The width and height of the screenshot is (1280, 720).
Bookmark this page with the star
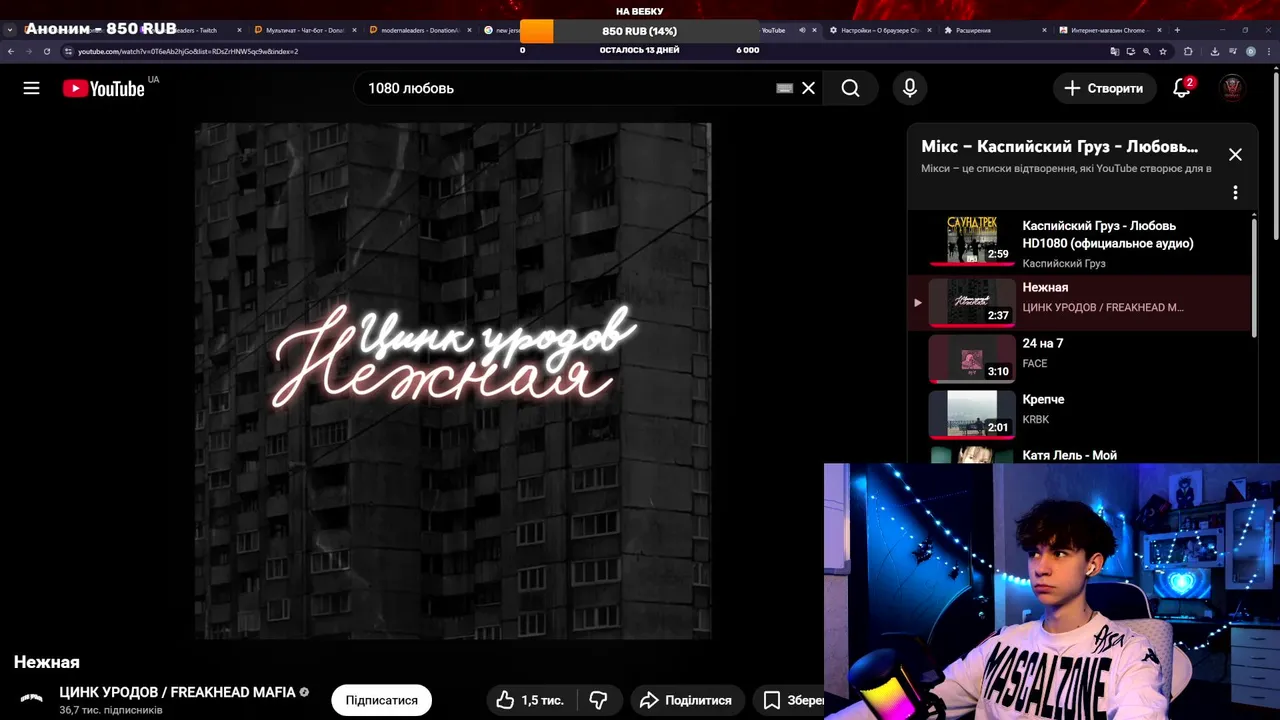(1163, 51)
